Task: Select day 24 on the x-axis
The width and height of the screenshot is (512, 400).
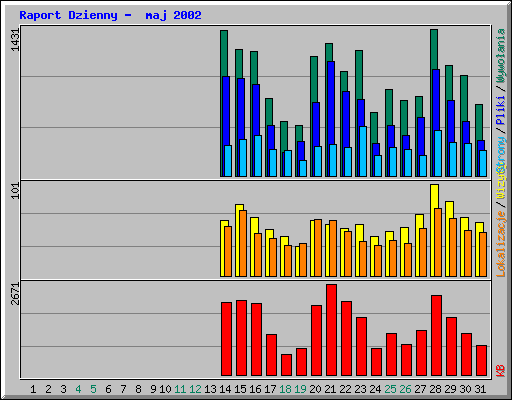Action: click(x=375, y=389)
